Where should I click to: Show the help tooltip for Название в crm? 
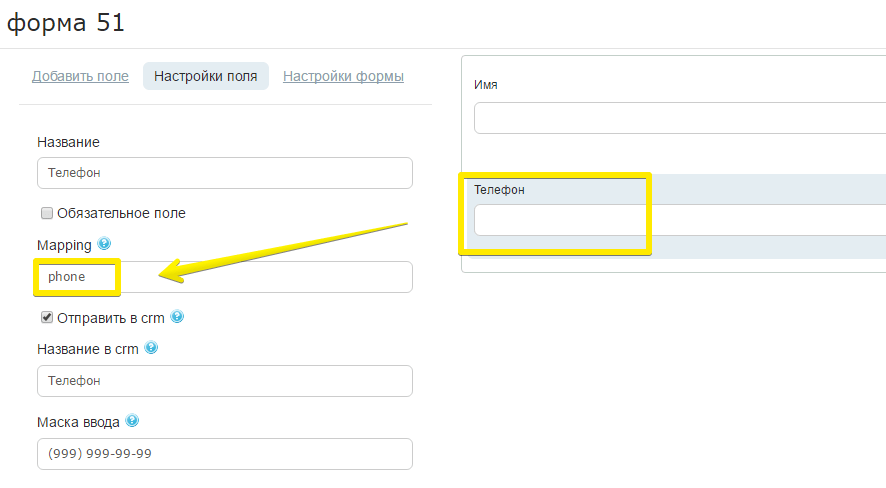(151, 347)
